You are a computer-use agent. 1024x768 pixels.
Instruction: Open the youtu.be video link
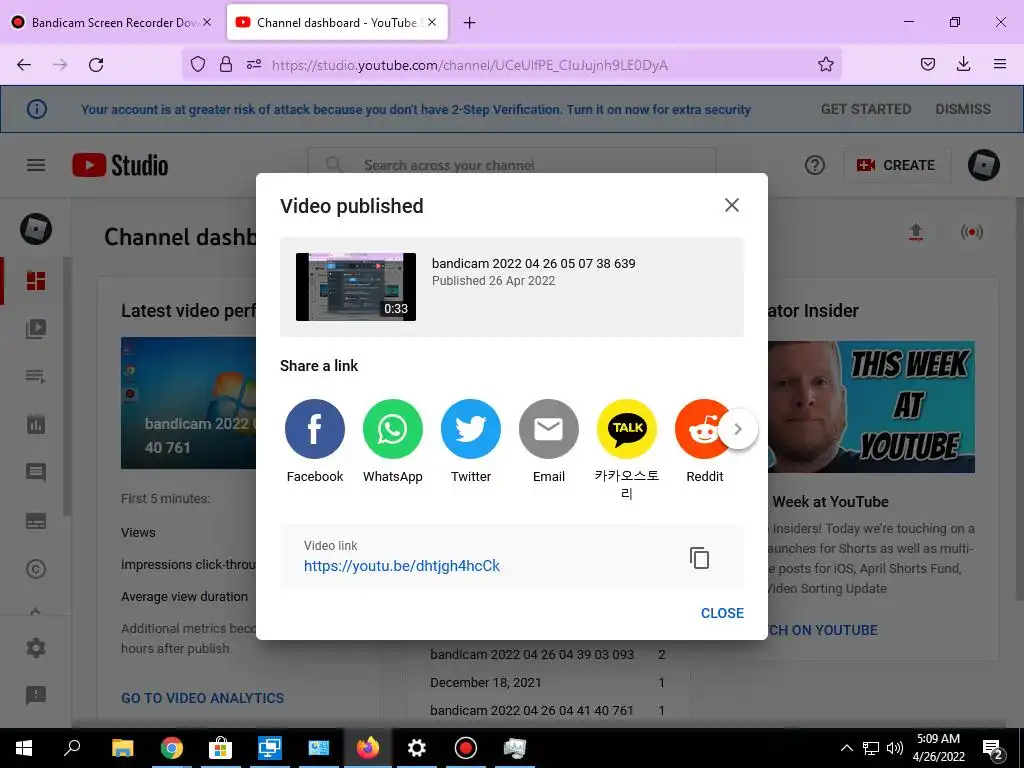[x=402, y=566]
